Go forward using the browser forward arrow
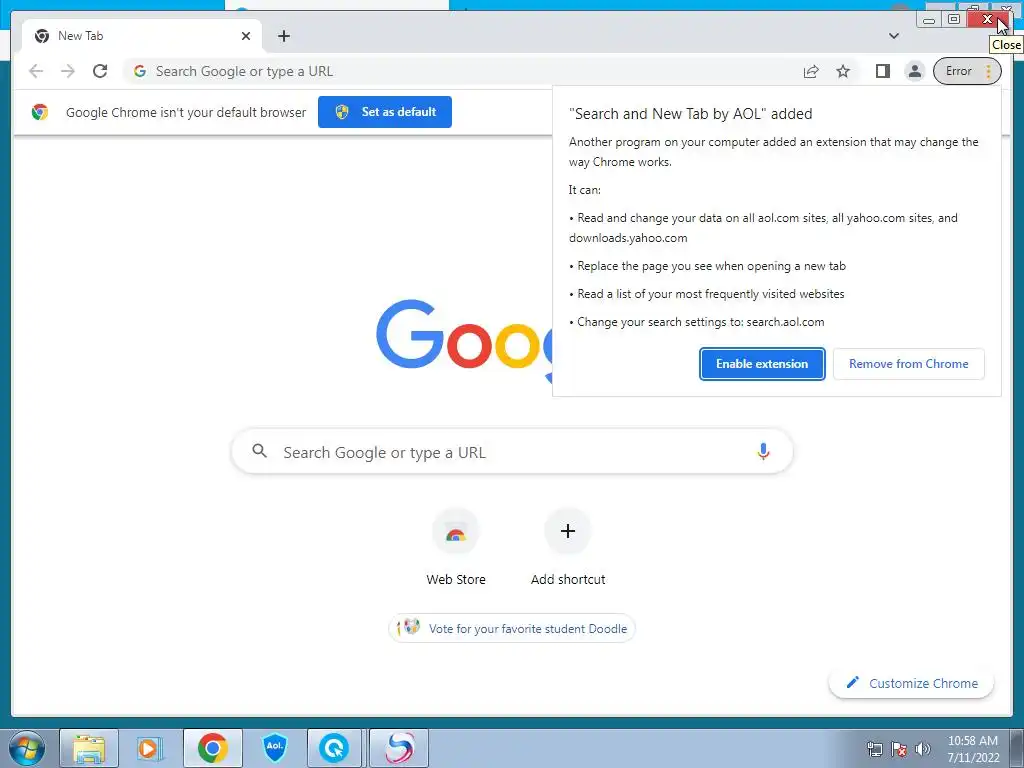Screen dimensions: 1024x768 [68, 71]
